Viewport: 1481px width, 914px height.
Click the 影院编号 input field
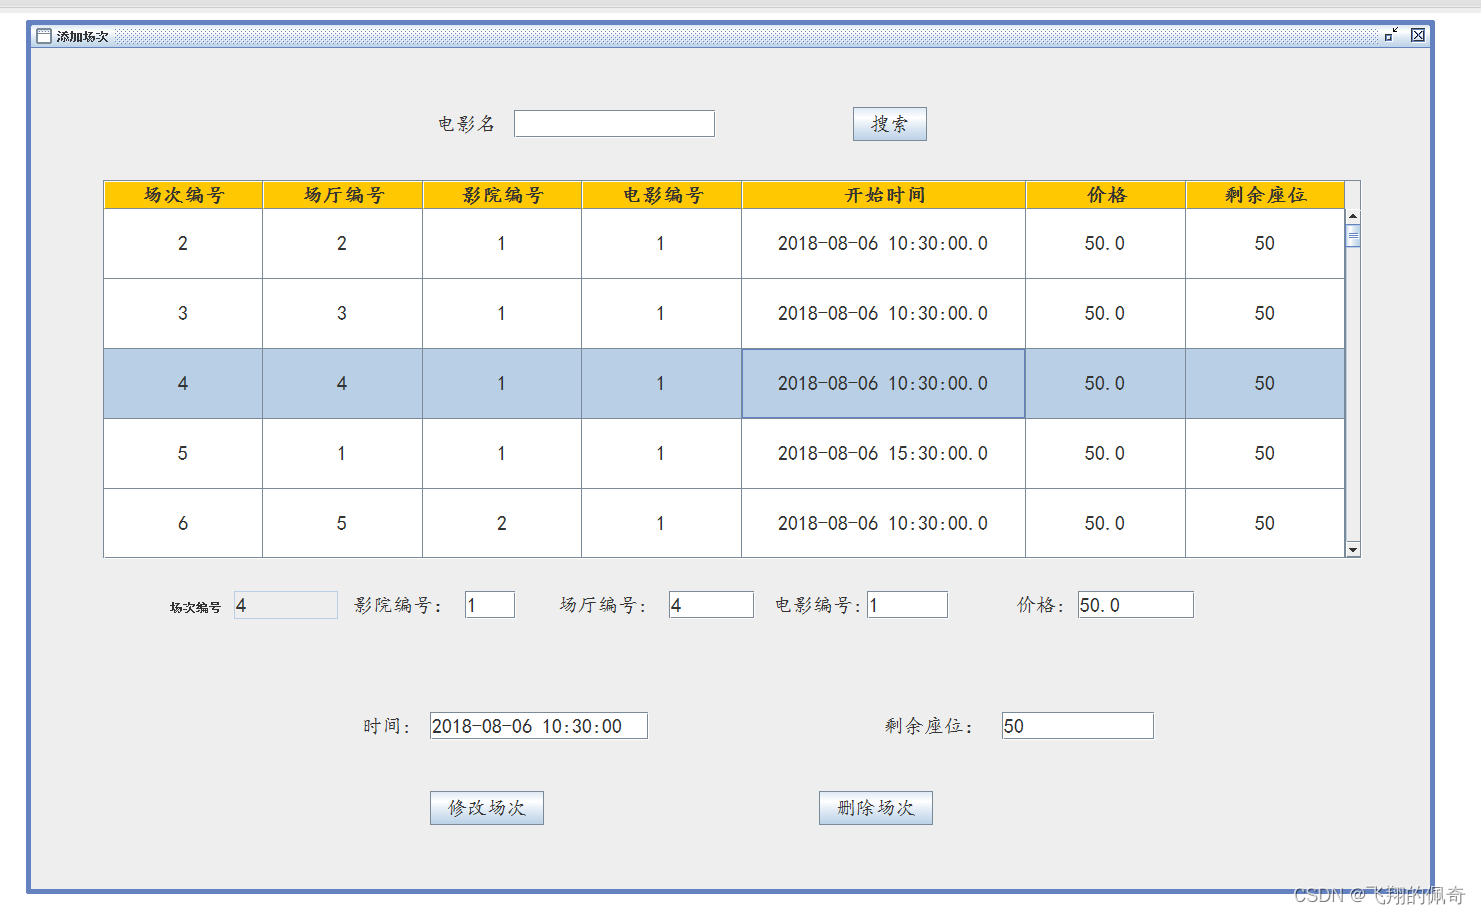pos(490,605)
